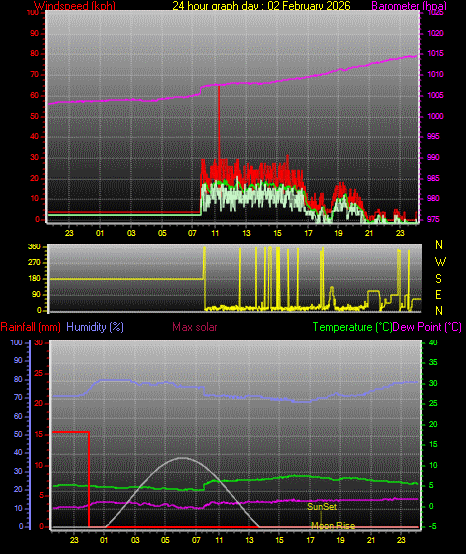Click the 990 barometer axis value
This screenshot has height=554, width=466.
[433, 157]
